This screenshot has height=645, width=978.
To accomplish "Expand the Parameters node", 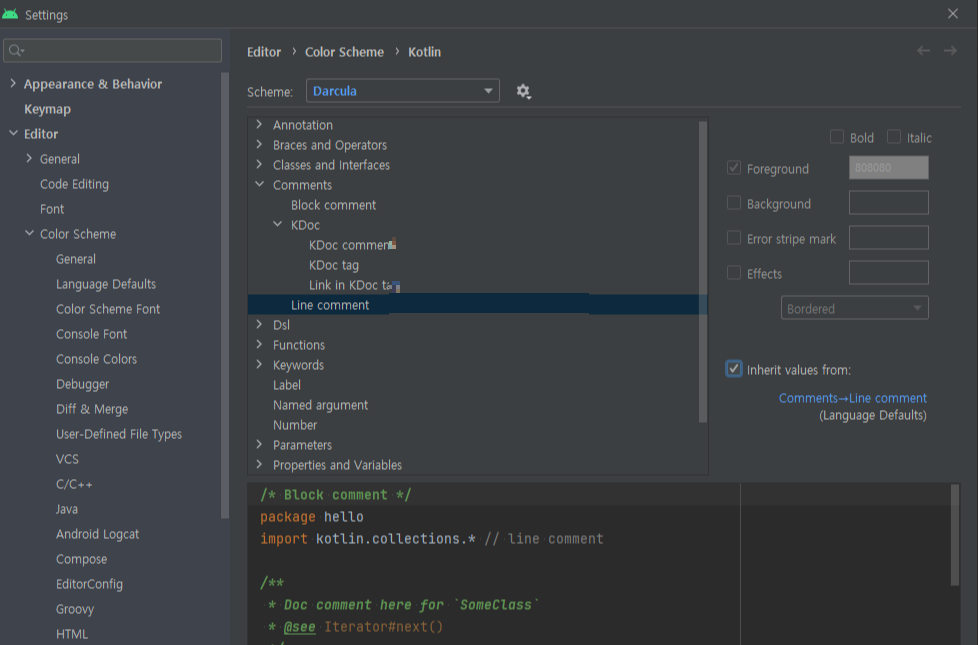I will click(x=259, y=444).
